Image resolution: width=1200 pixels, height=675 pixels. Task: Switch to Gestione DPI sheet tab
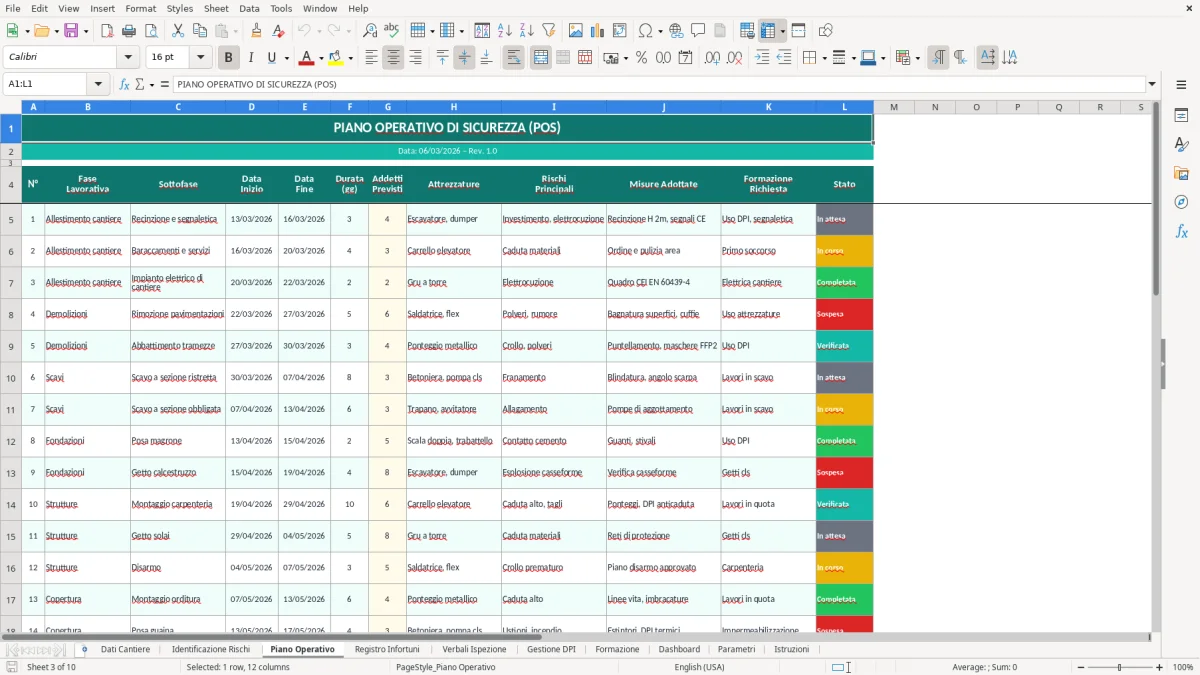coord(551,649)
